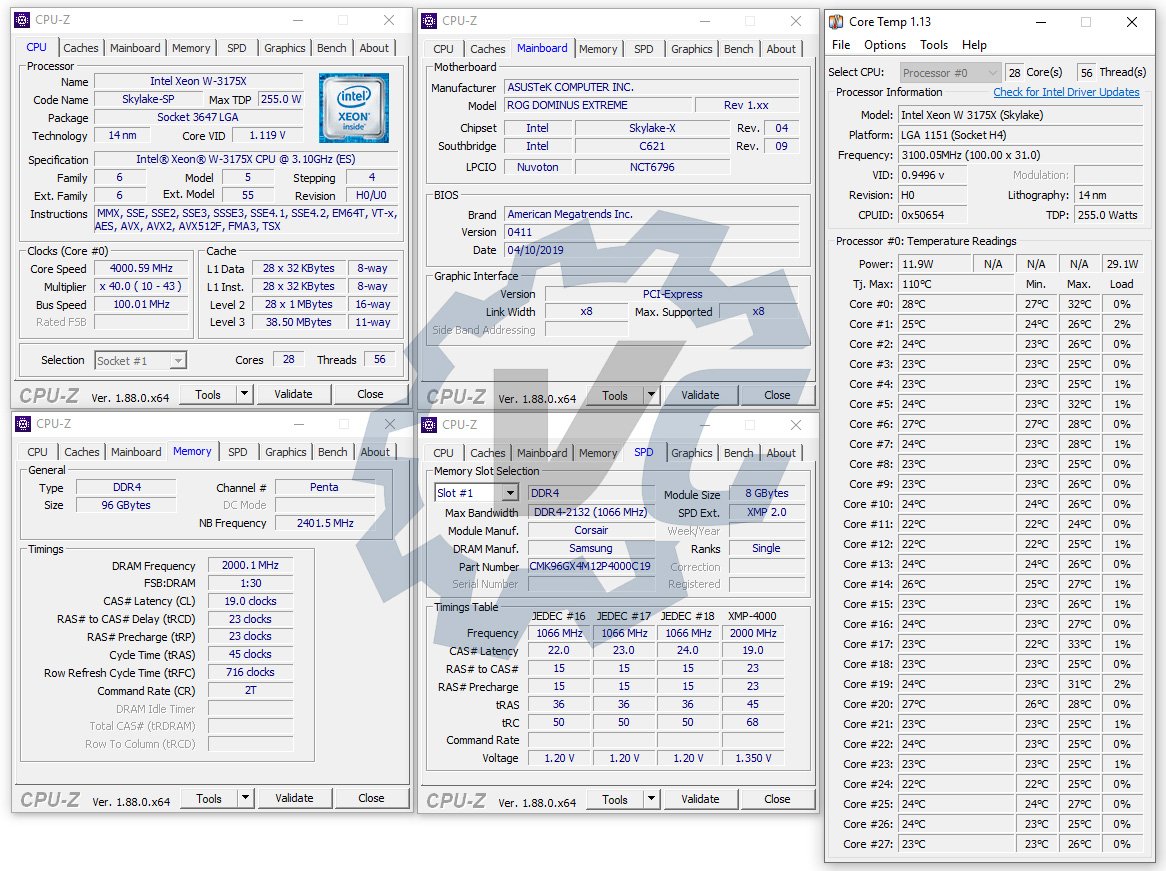Click Validate button in the Mainboard window
Image resolution: width=1166 pixels, height=871 pixels.
700,395
